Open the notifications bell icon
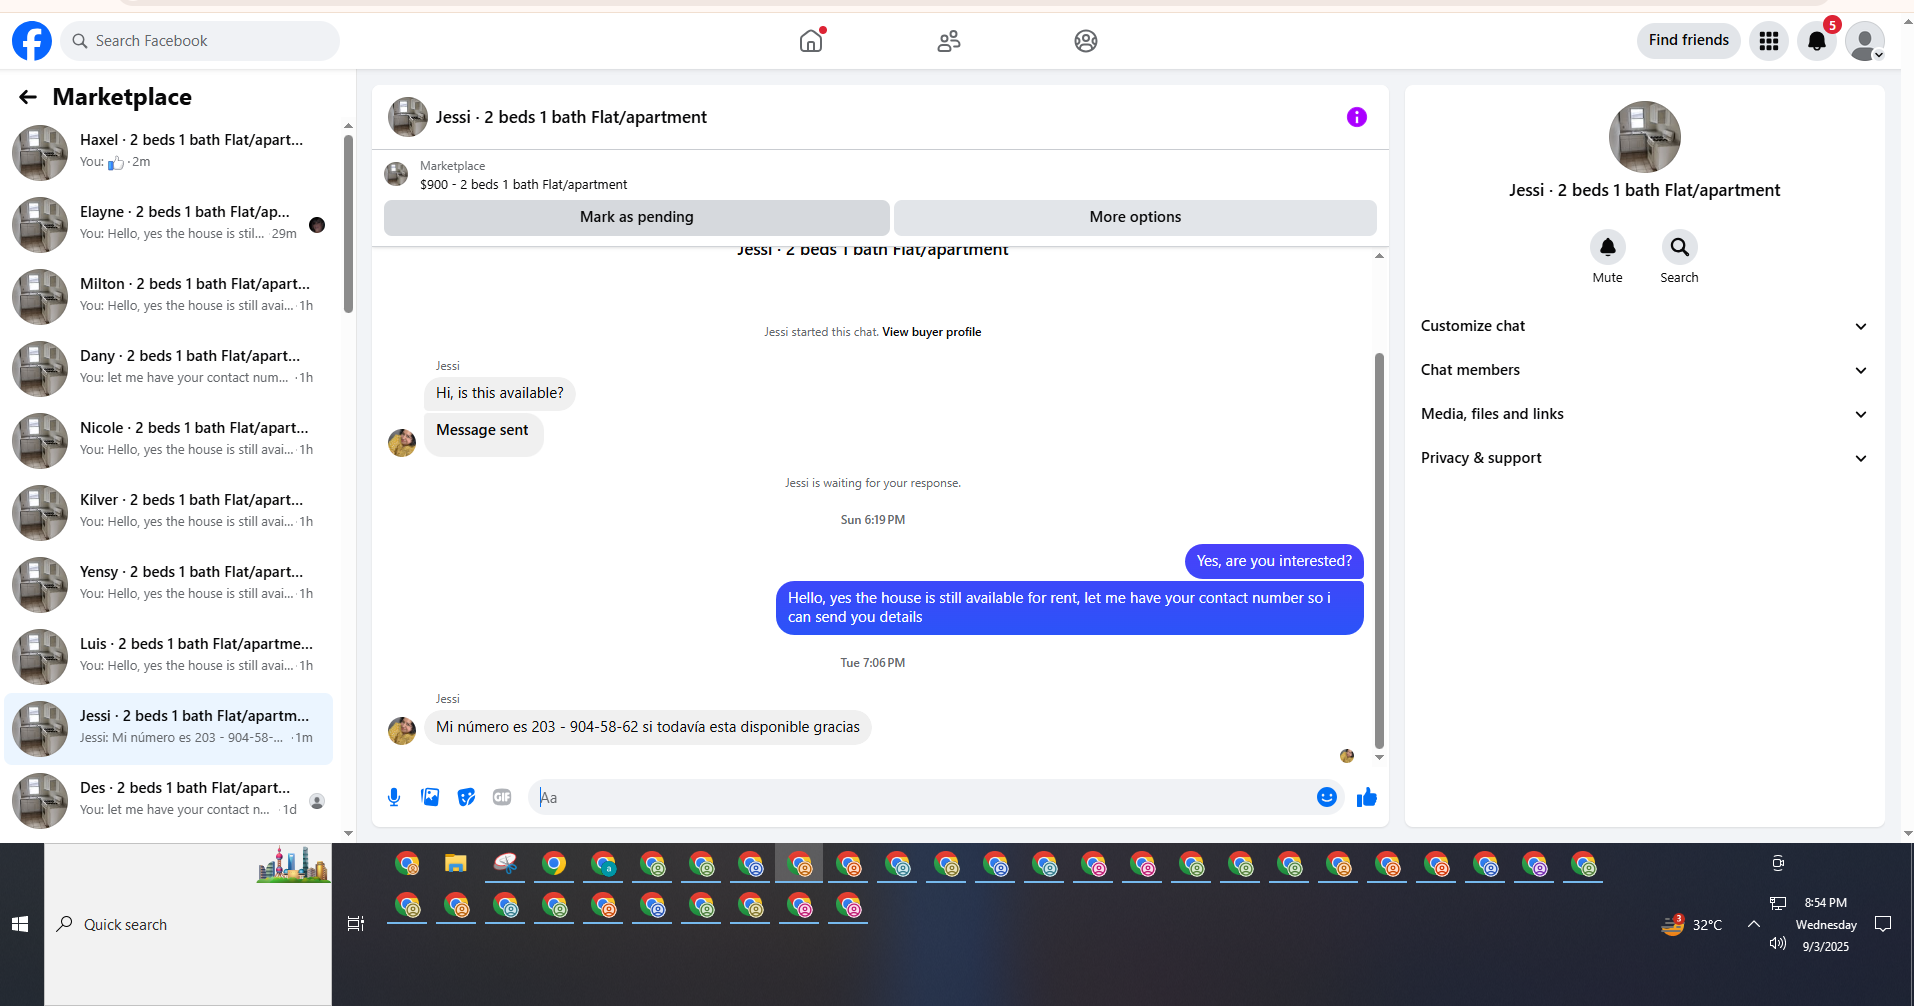 click(x=1817, y=41)
